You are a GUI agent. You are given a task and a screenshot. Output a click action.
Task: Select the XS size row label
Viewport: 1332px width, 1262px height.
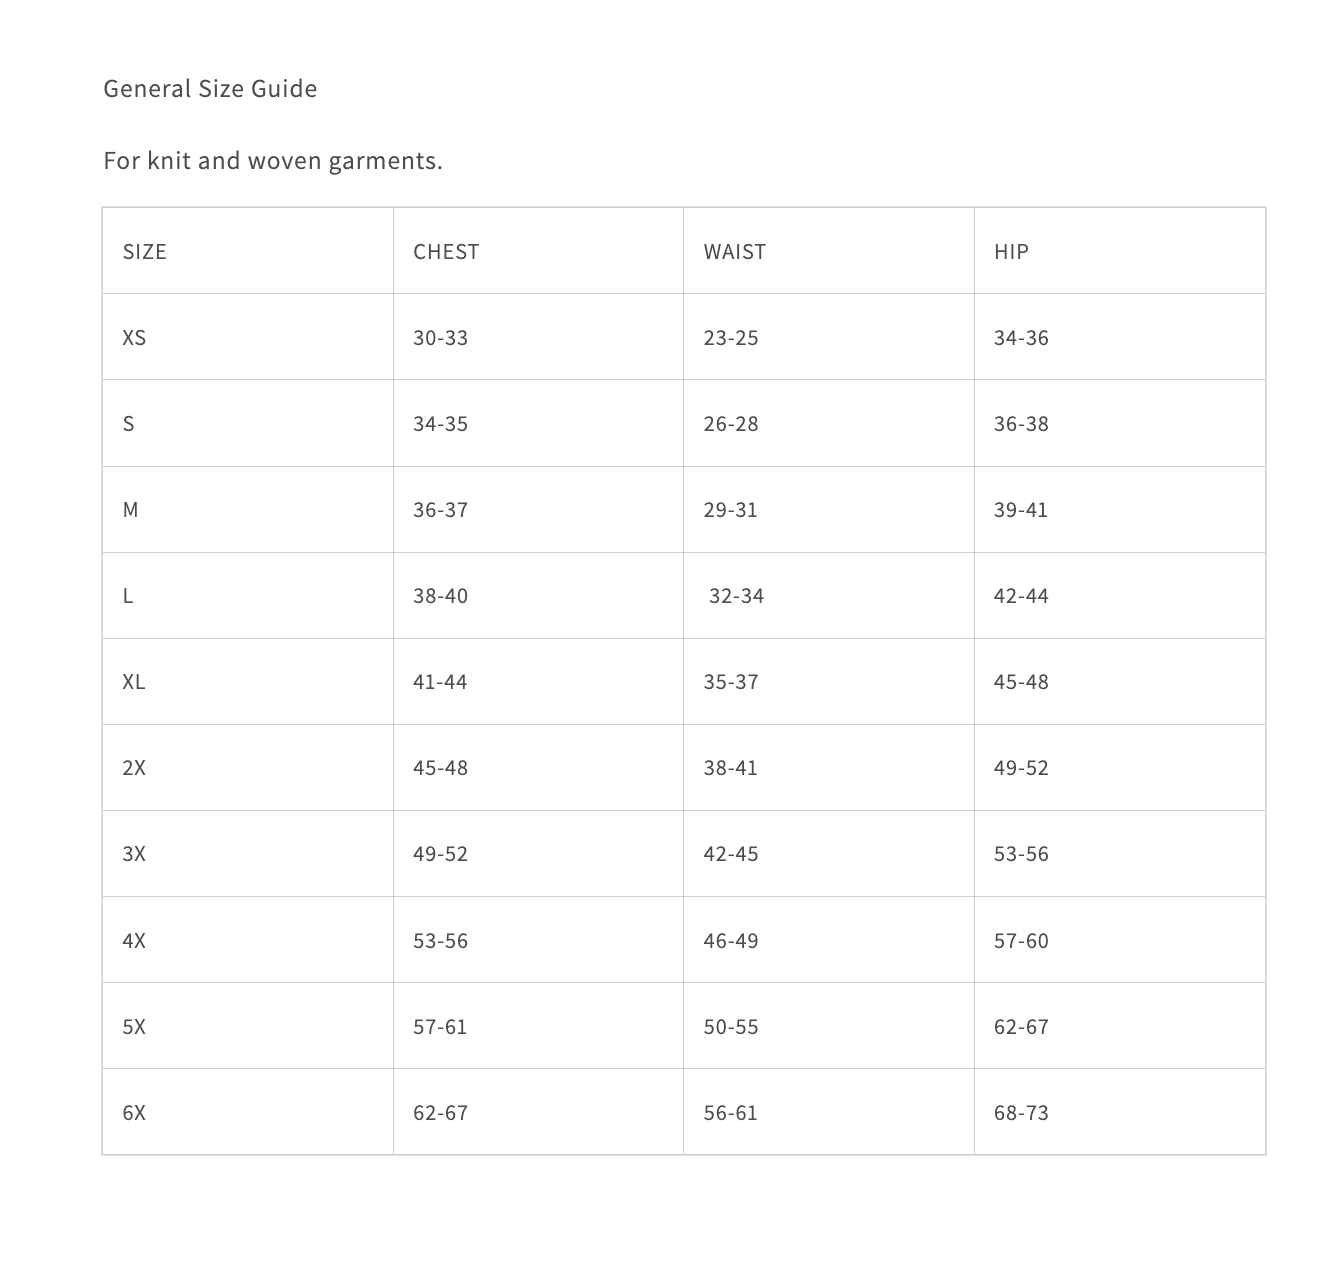pos(134,338)
